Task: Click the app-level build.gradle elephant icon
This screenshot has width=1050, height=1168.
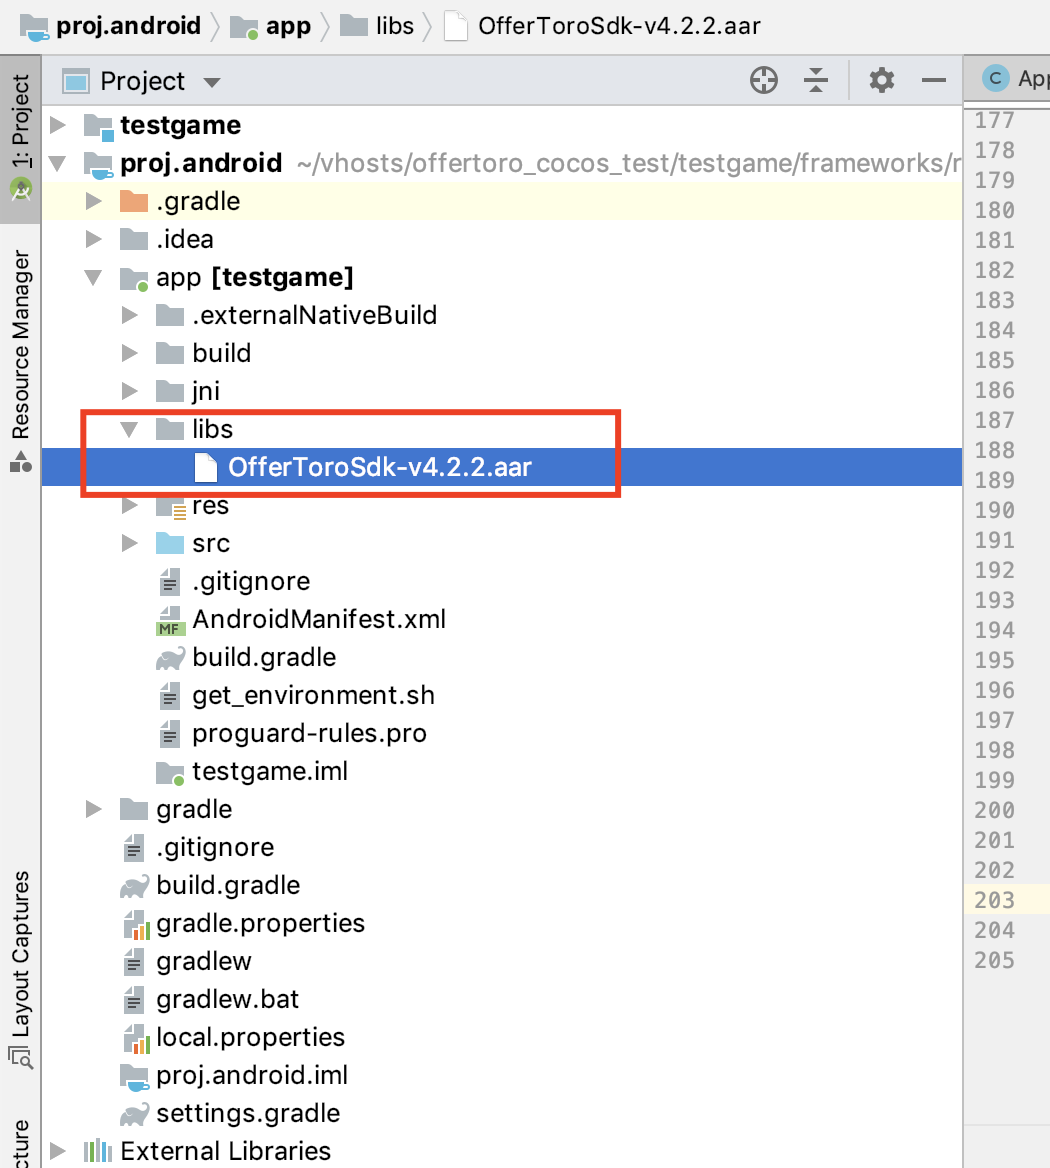Action: 170,658
